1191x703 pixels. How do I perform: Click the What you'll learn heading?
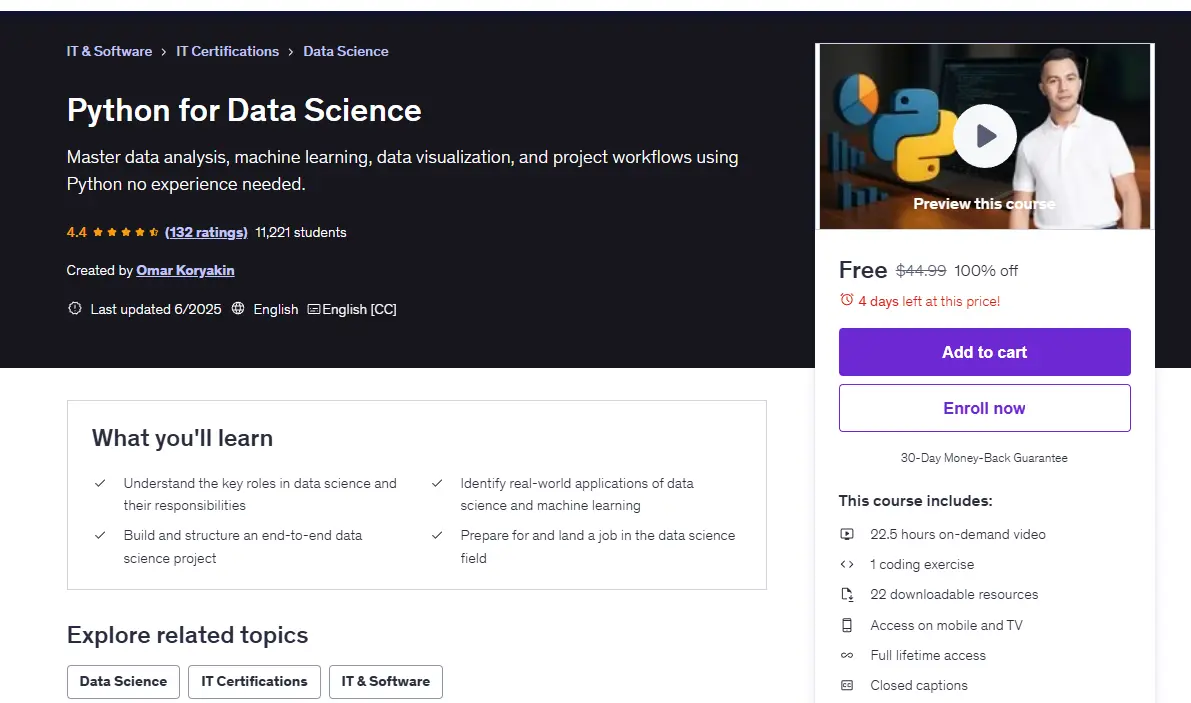[x=182, y=438]
